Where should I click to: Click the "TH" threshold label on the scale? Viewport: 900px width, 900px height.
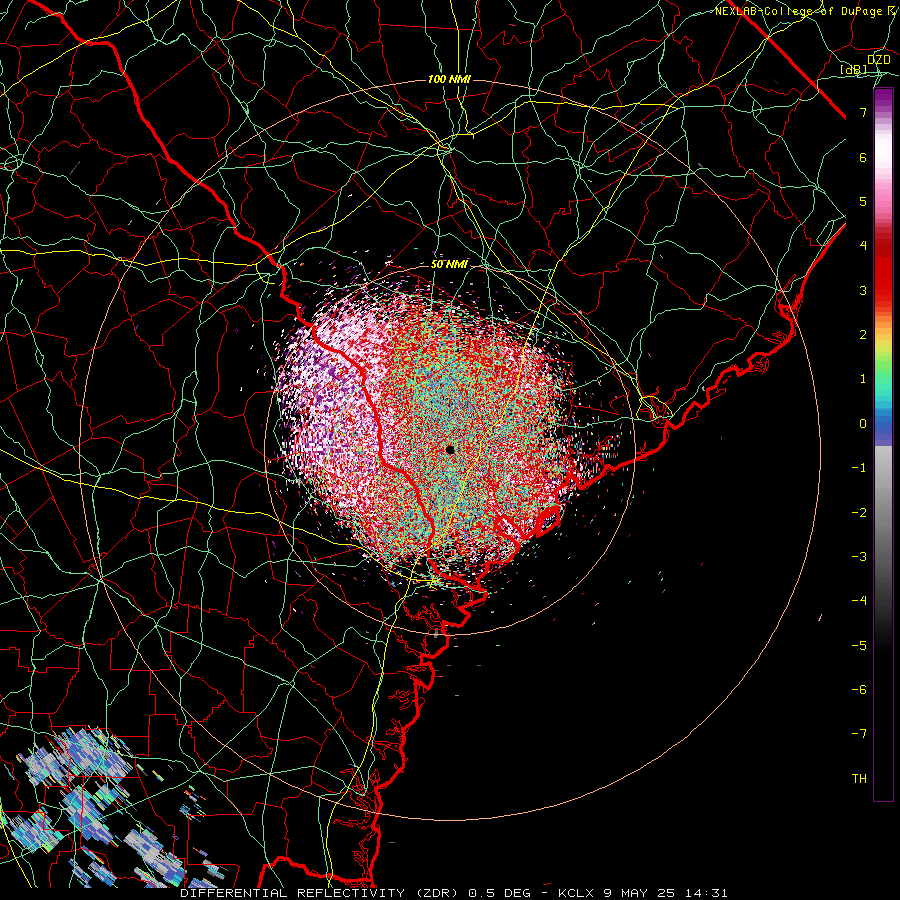(859, 778)
